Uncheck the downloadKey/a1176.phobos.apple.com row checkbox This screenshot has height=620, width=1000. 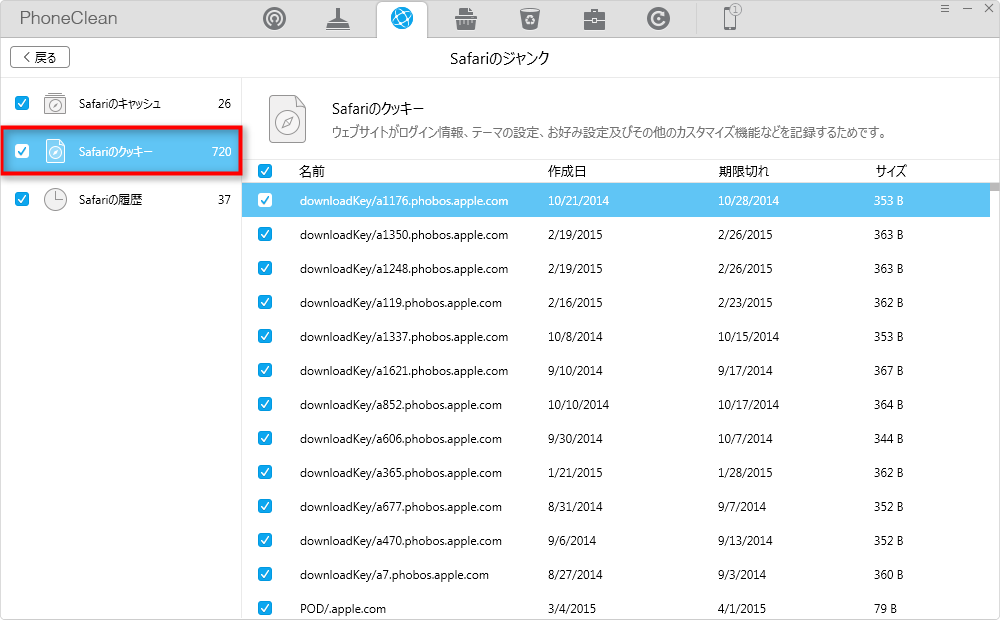click(x=265, y=200)
